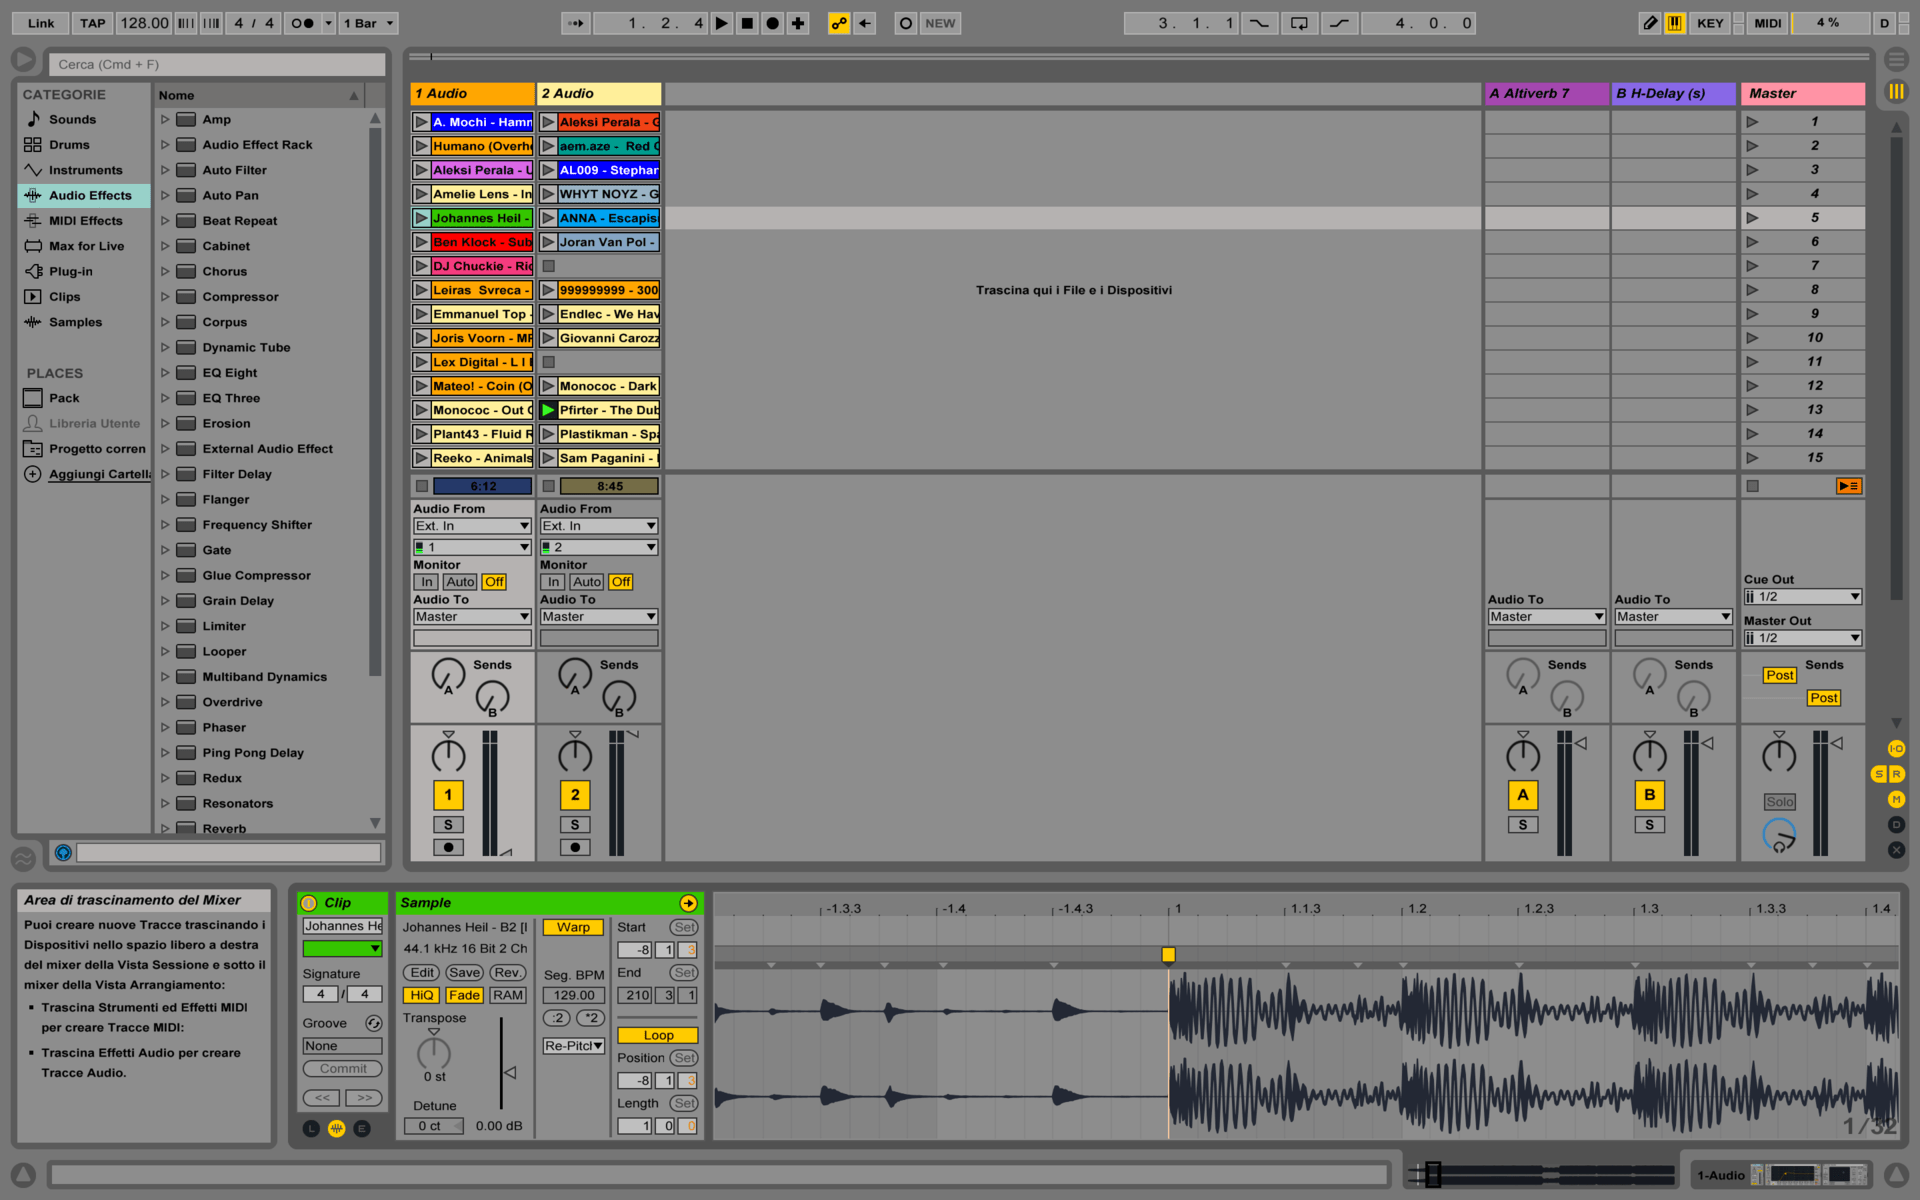Adjust track 1 Send A knob

448,676
